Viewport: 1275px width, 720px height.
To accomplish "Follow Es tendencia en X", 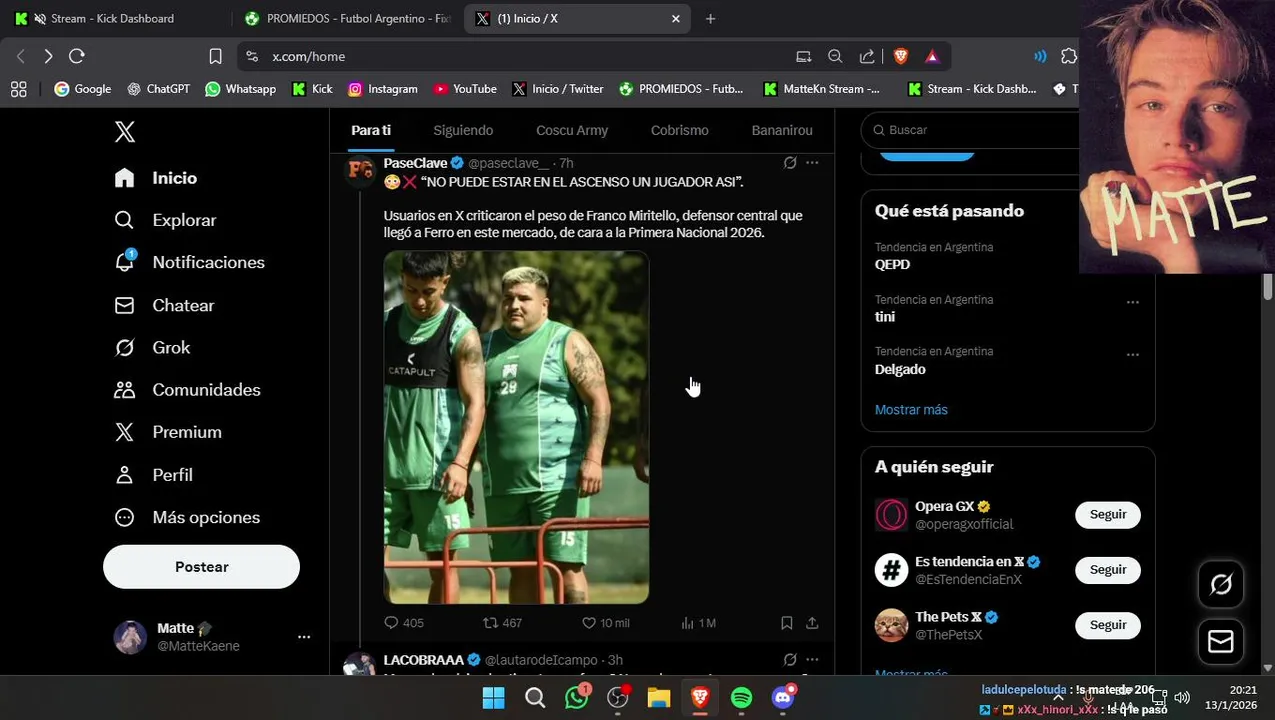I will pos(1108,570).
